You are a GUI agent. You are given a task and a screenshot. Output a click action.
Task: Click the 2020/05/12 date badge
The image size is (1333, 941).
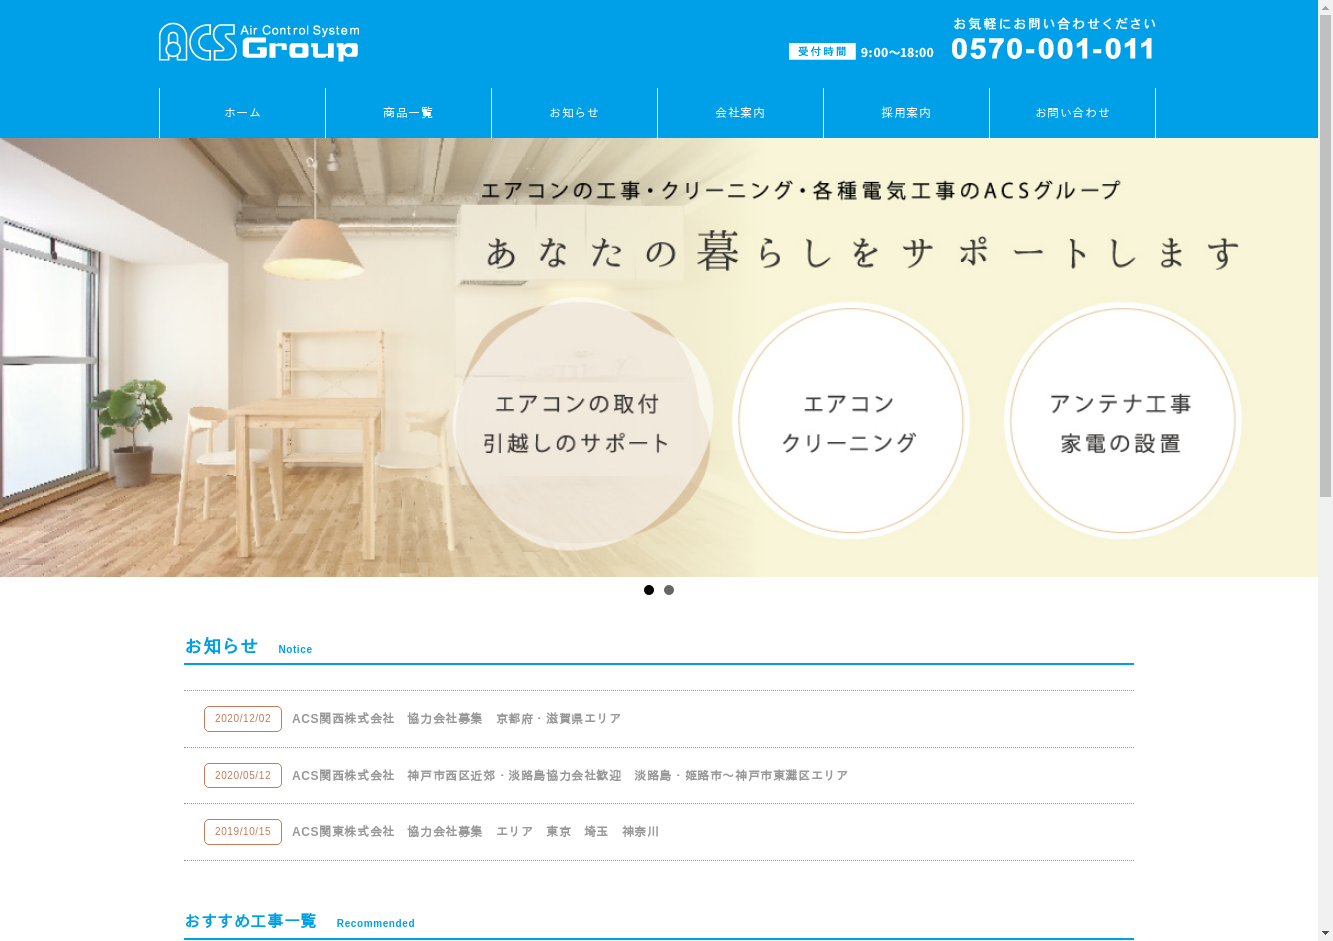[x=243, y=776]
